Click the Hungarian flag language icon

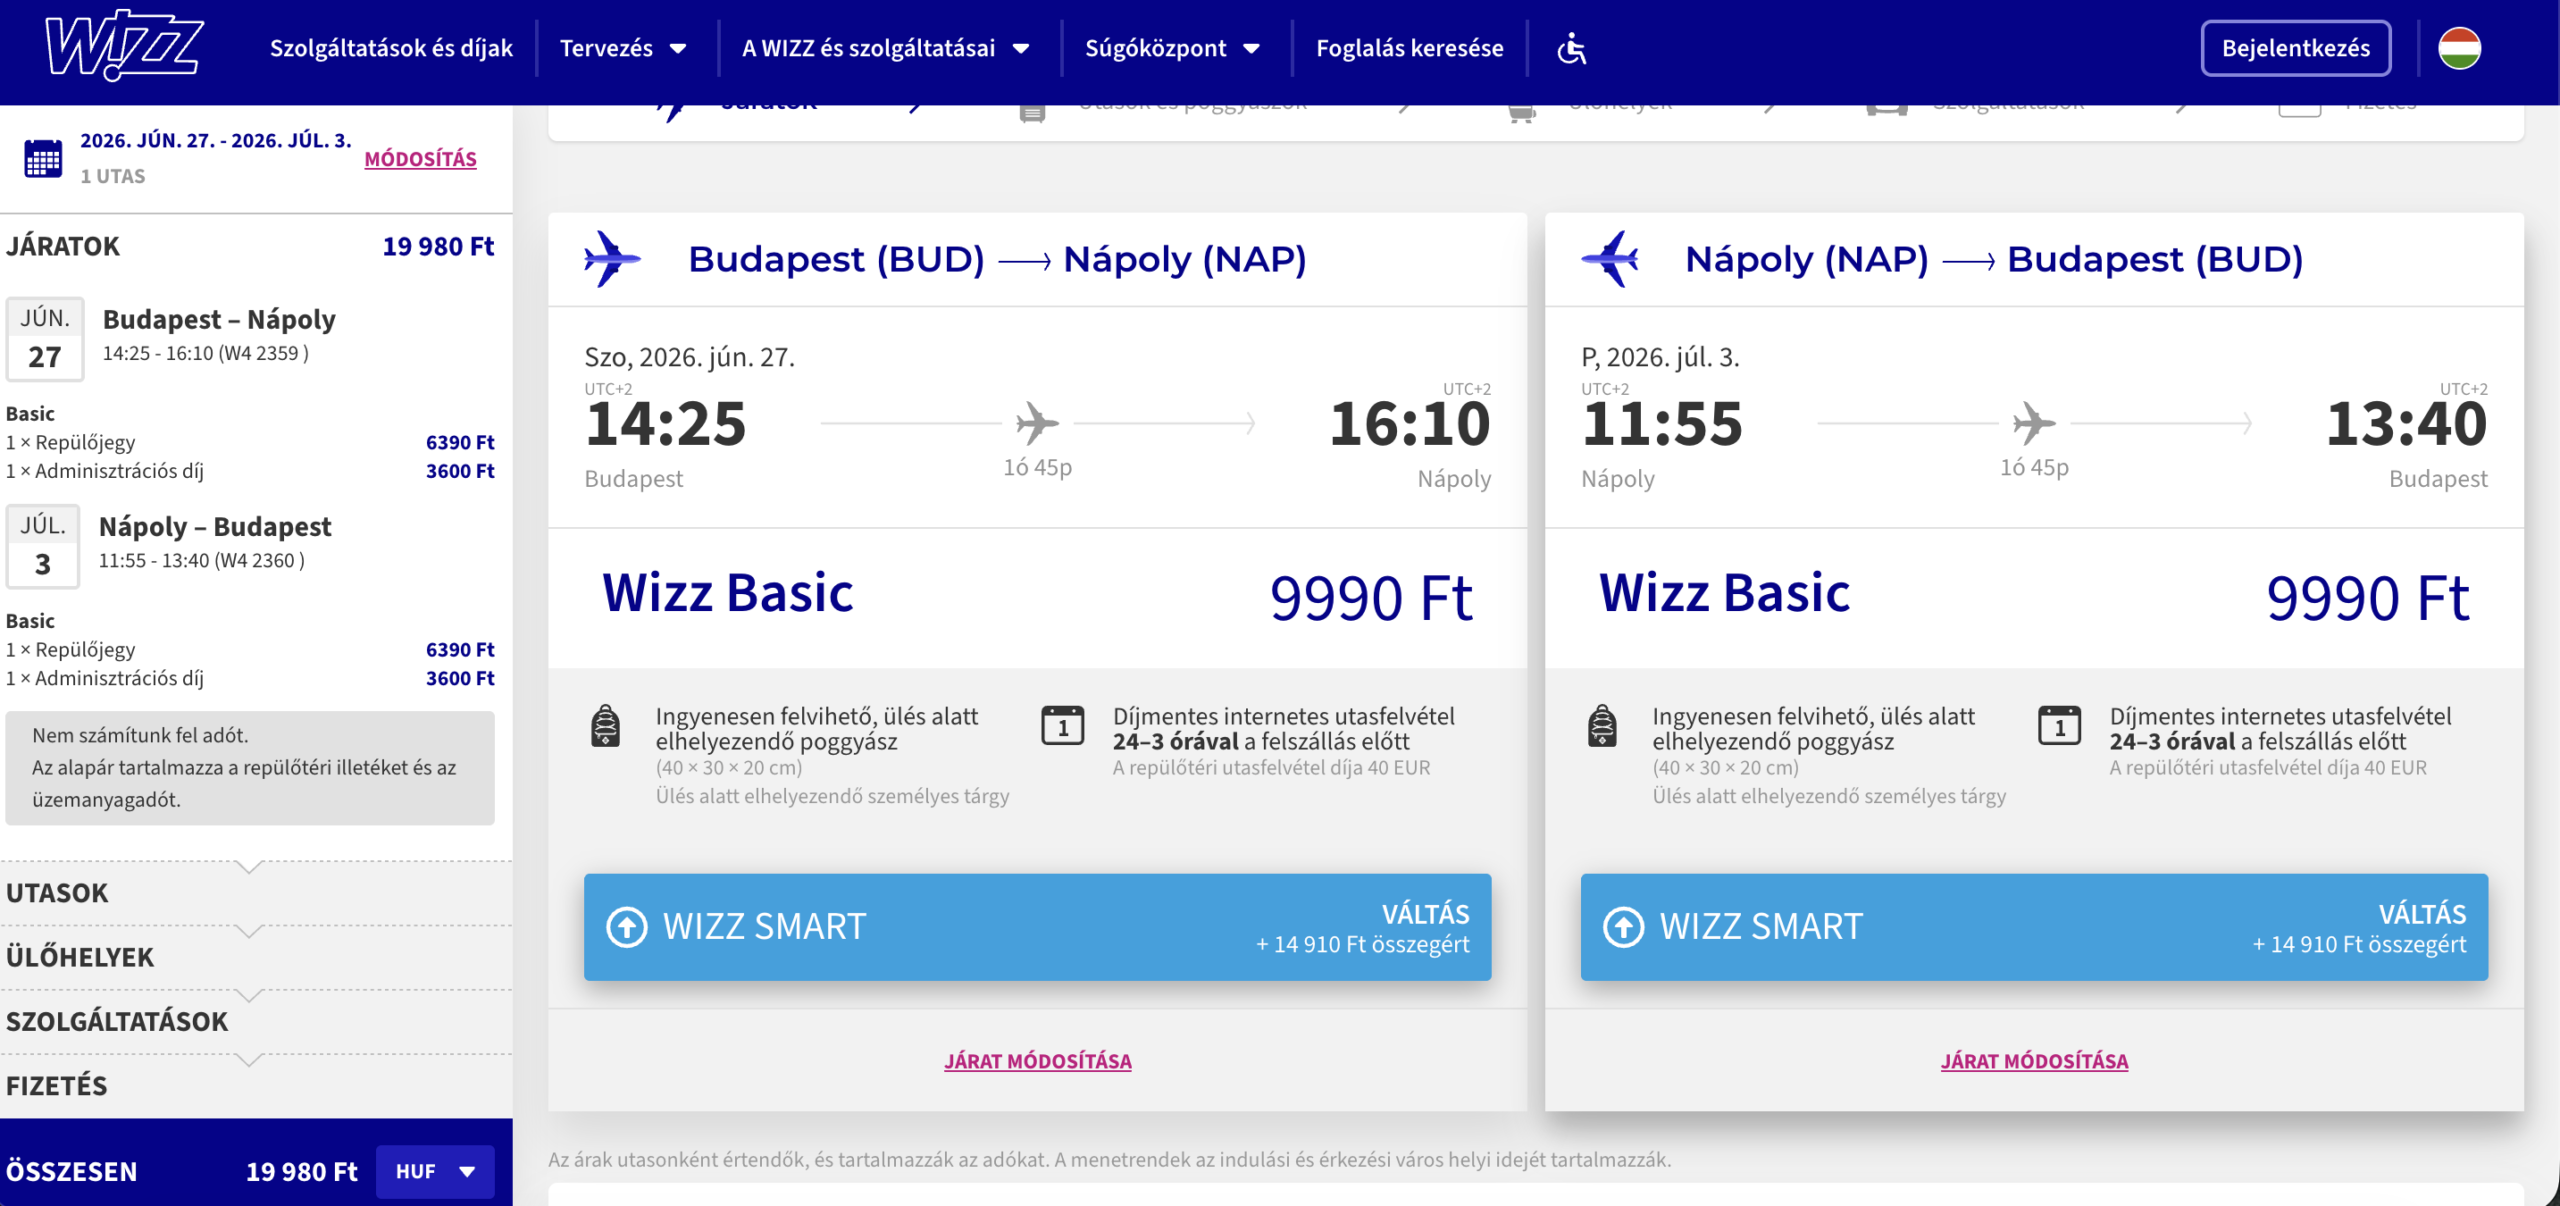(2459, 48)
